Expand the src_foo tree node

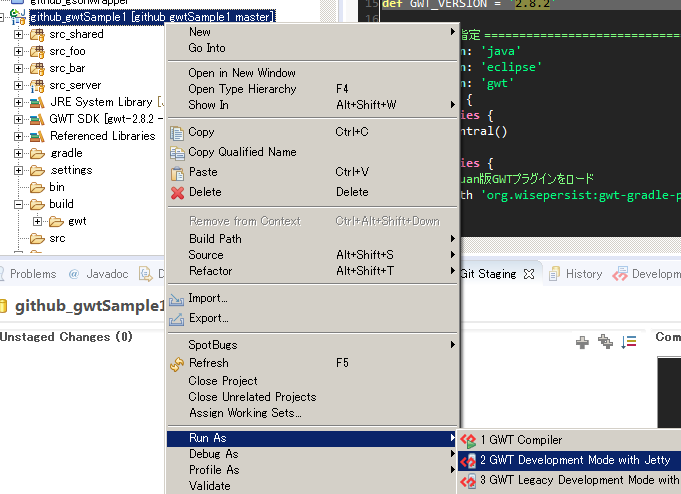[18, 51]
